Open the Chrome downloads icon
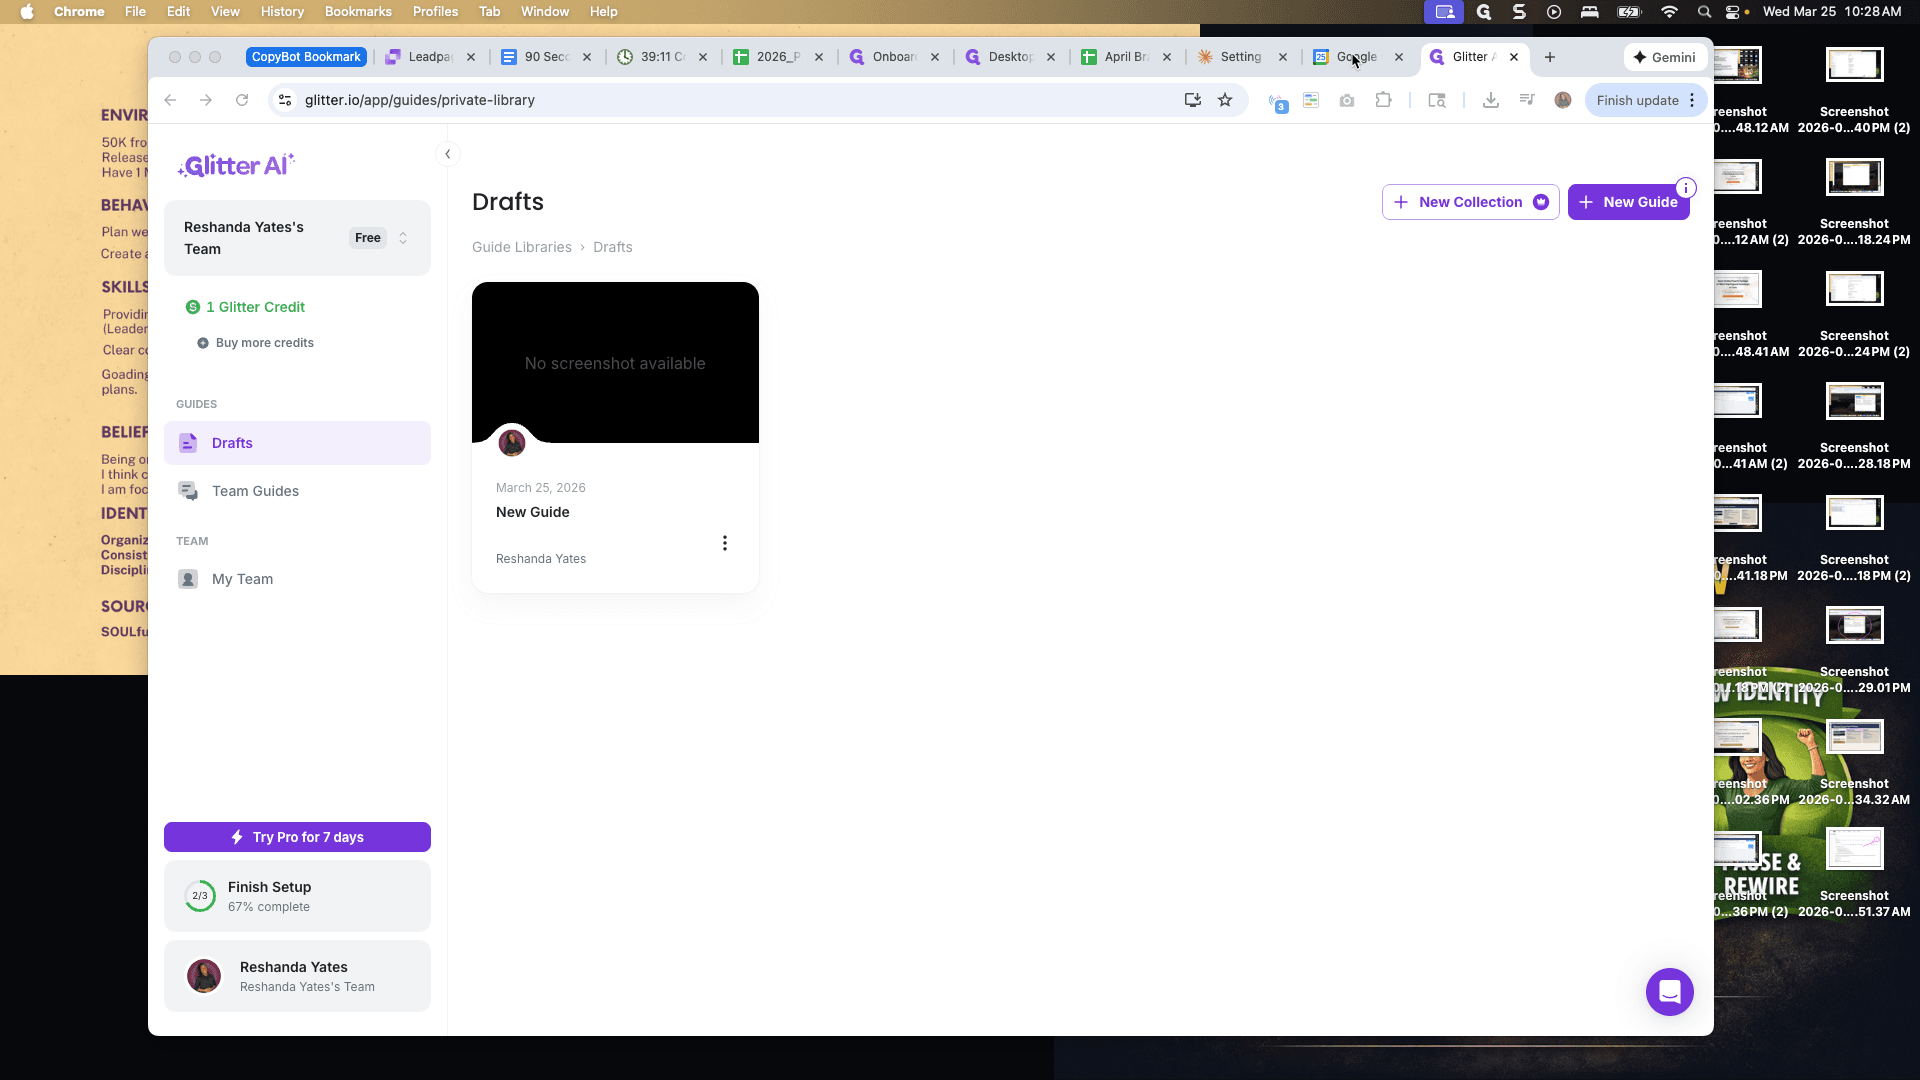Screen dimensions: 1920x1080 1490,100
